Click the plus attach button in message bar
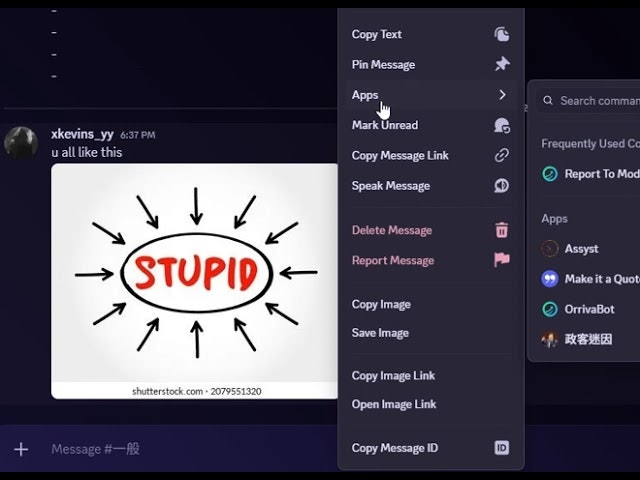This screenshot has height=480, width=640. click(21, 449)
